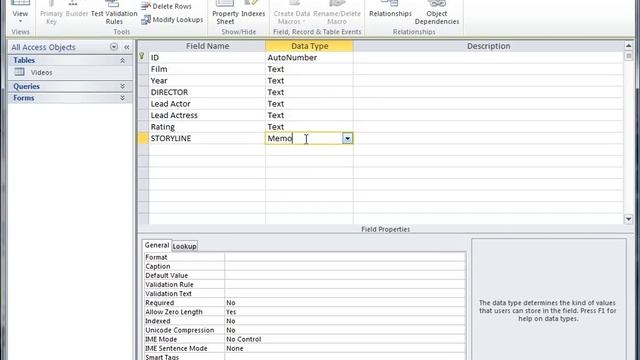Image resolution: width=640 pixels, height=360 pixels.
Task: Click Delete Rows in the Tools group
Action: tap(167, 6)
